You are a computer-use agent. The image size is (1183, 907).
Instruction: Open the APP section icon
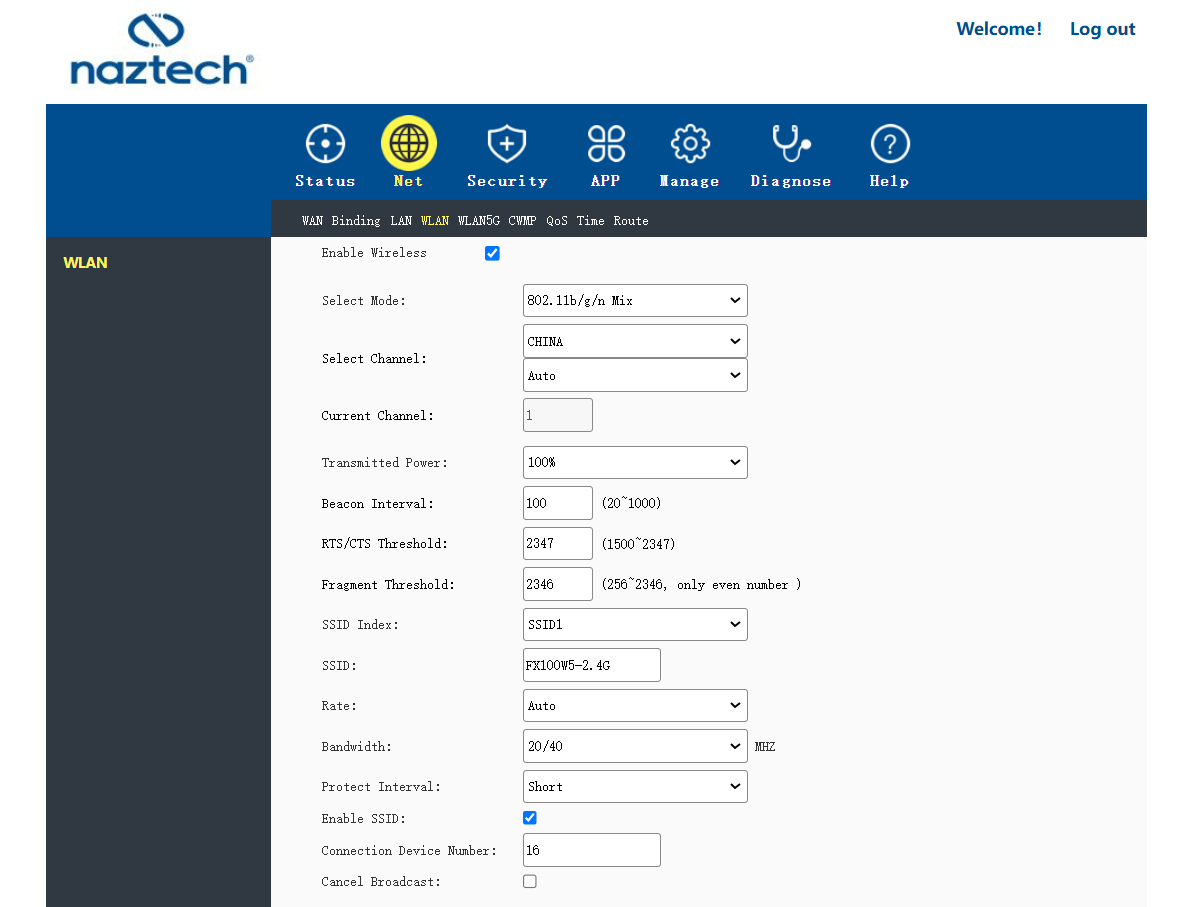[606, 143]
